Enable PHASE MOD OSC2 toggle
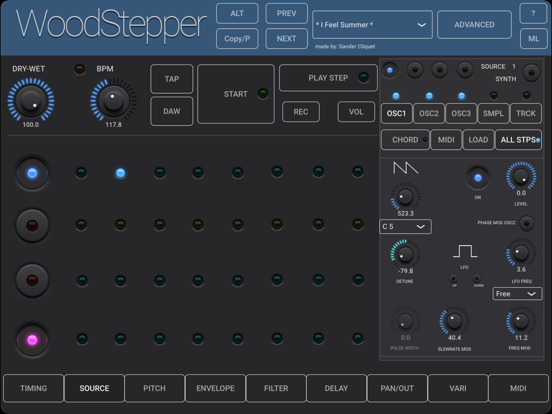552x414 pixels. (x=527, y=223)
